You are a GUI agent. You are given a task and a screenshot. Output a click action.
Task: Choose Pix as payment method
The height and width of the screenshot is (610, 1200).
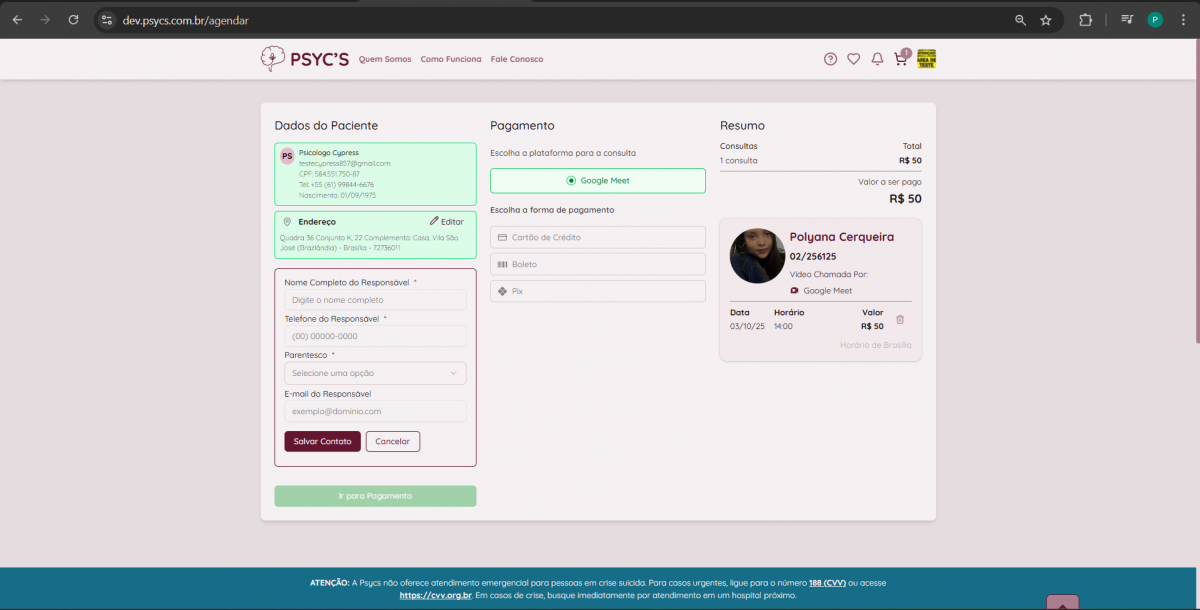pyautogui.click(x=597, y=291)
